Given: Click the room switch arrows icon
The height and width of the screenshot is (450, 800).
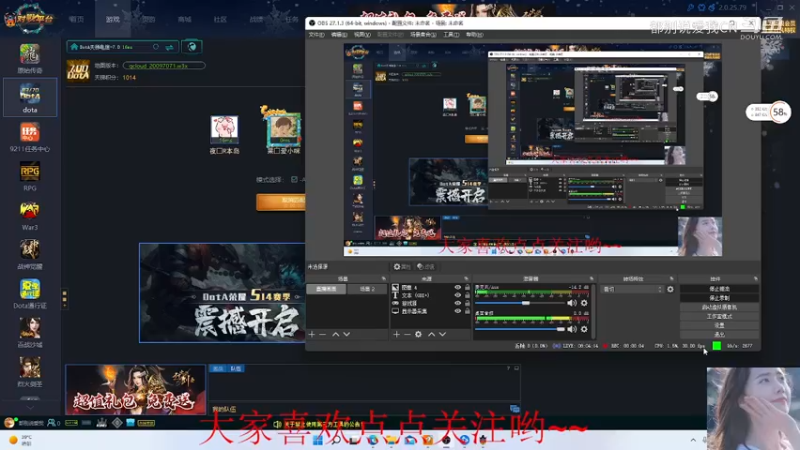Looking at the screenshot, I should point(169,47).
